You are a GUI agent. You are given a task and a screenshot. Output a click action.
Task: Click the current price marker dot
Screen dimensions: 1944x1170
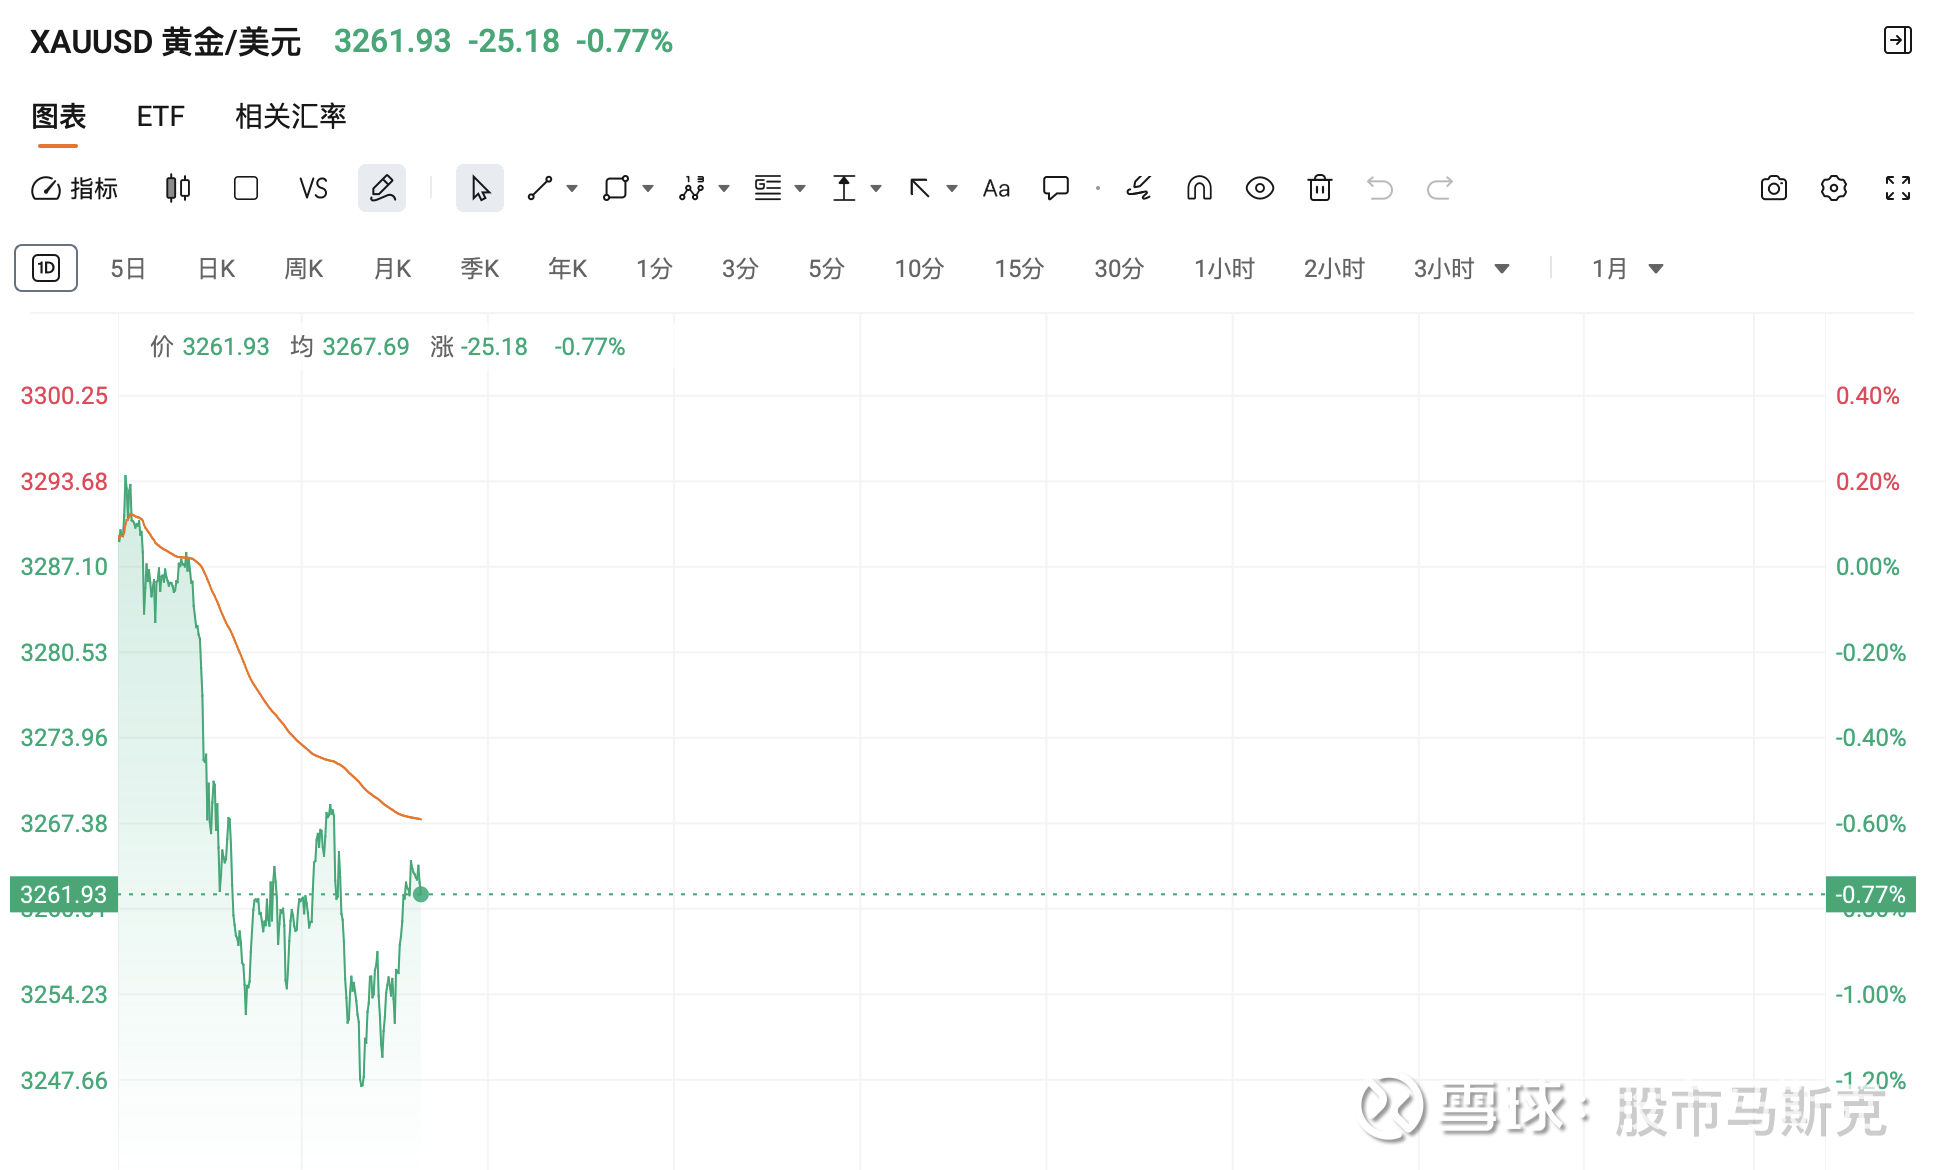pos(421,894)
